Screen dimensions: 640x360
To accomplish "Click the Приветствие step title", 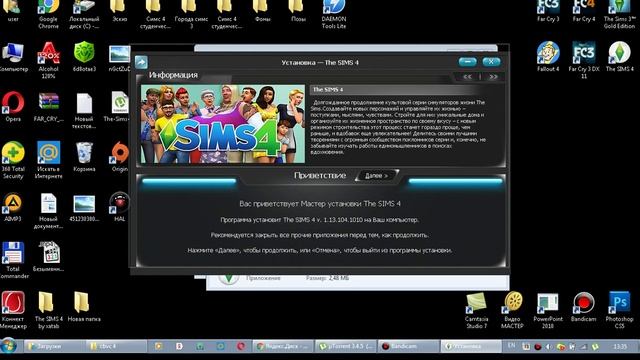I will pyautogui.click(x=320, y=176).
